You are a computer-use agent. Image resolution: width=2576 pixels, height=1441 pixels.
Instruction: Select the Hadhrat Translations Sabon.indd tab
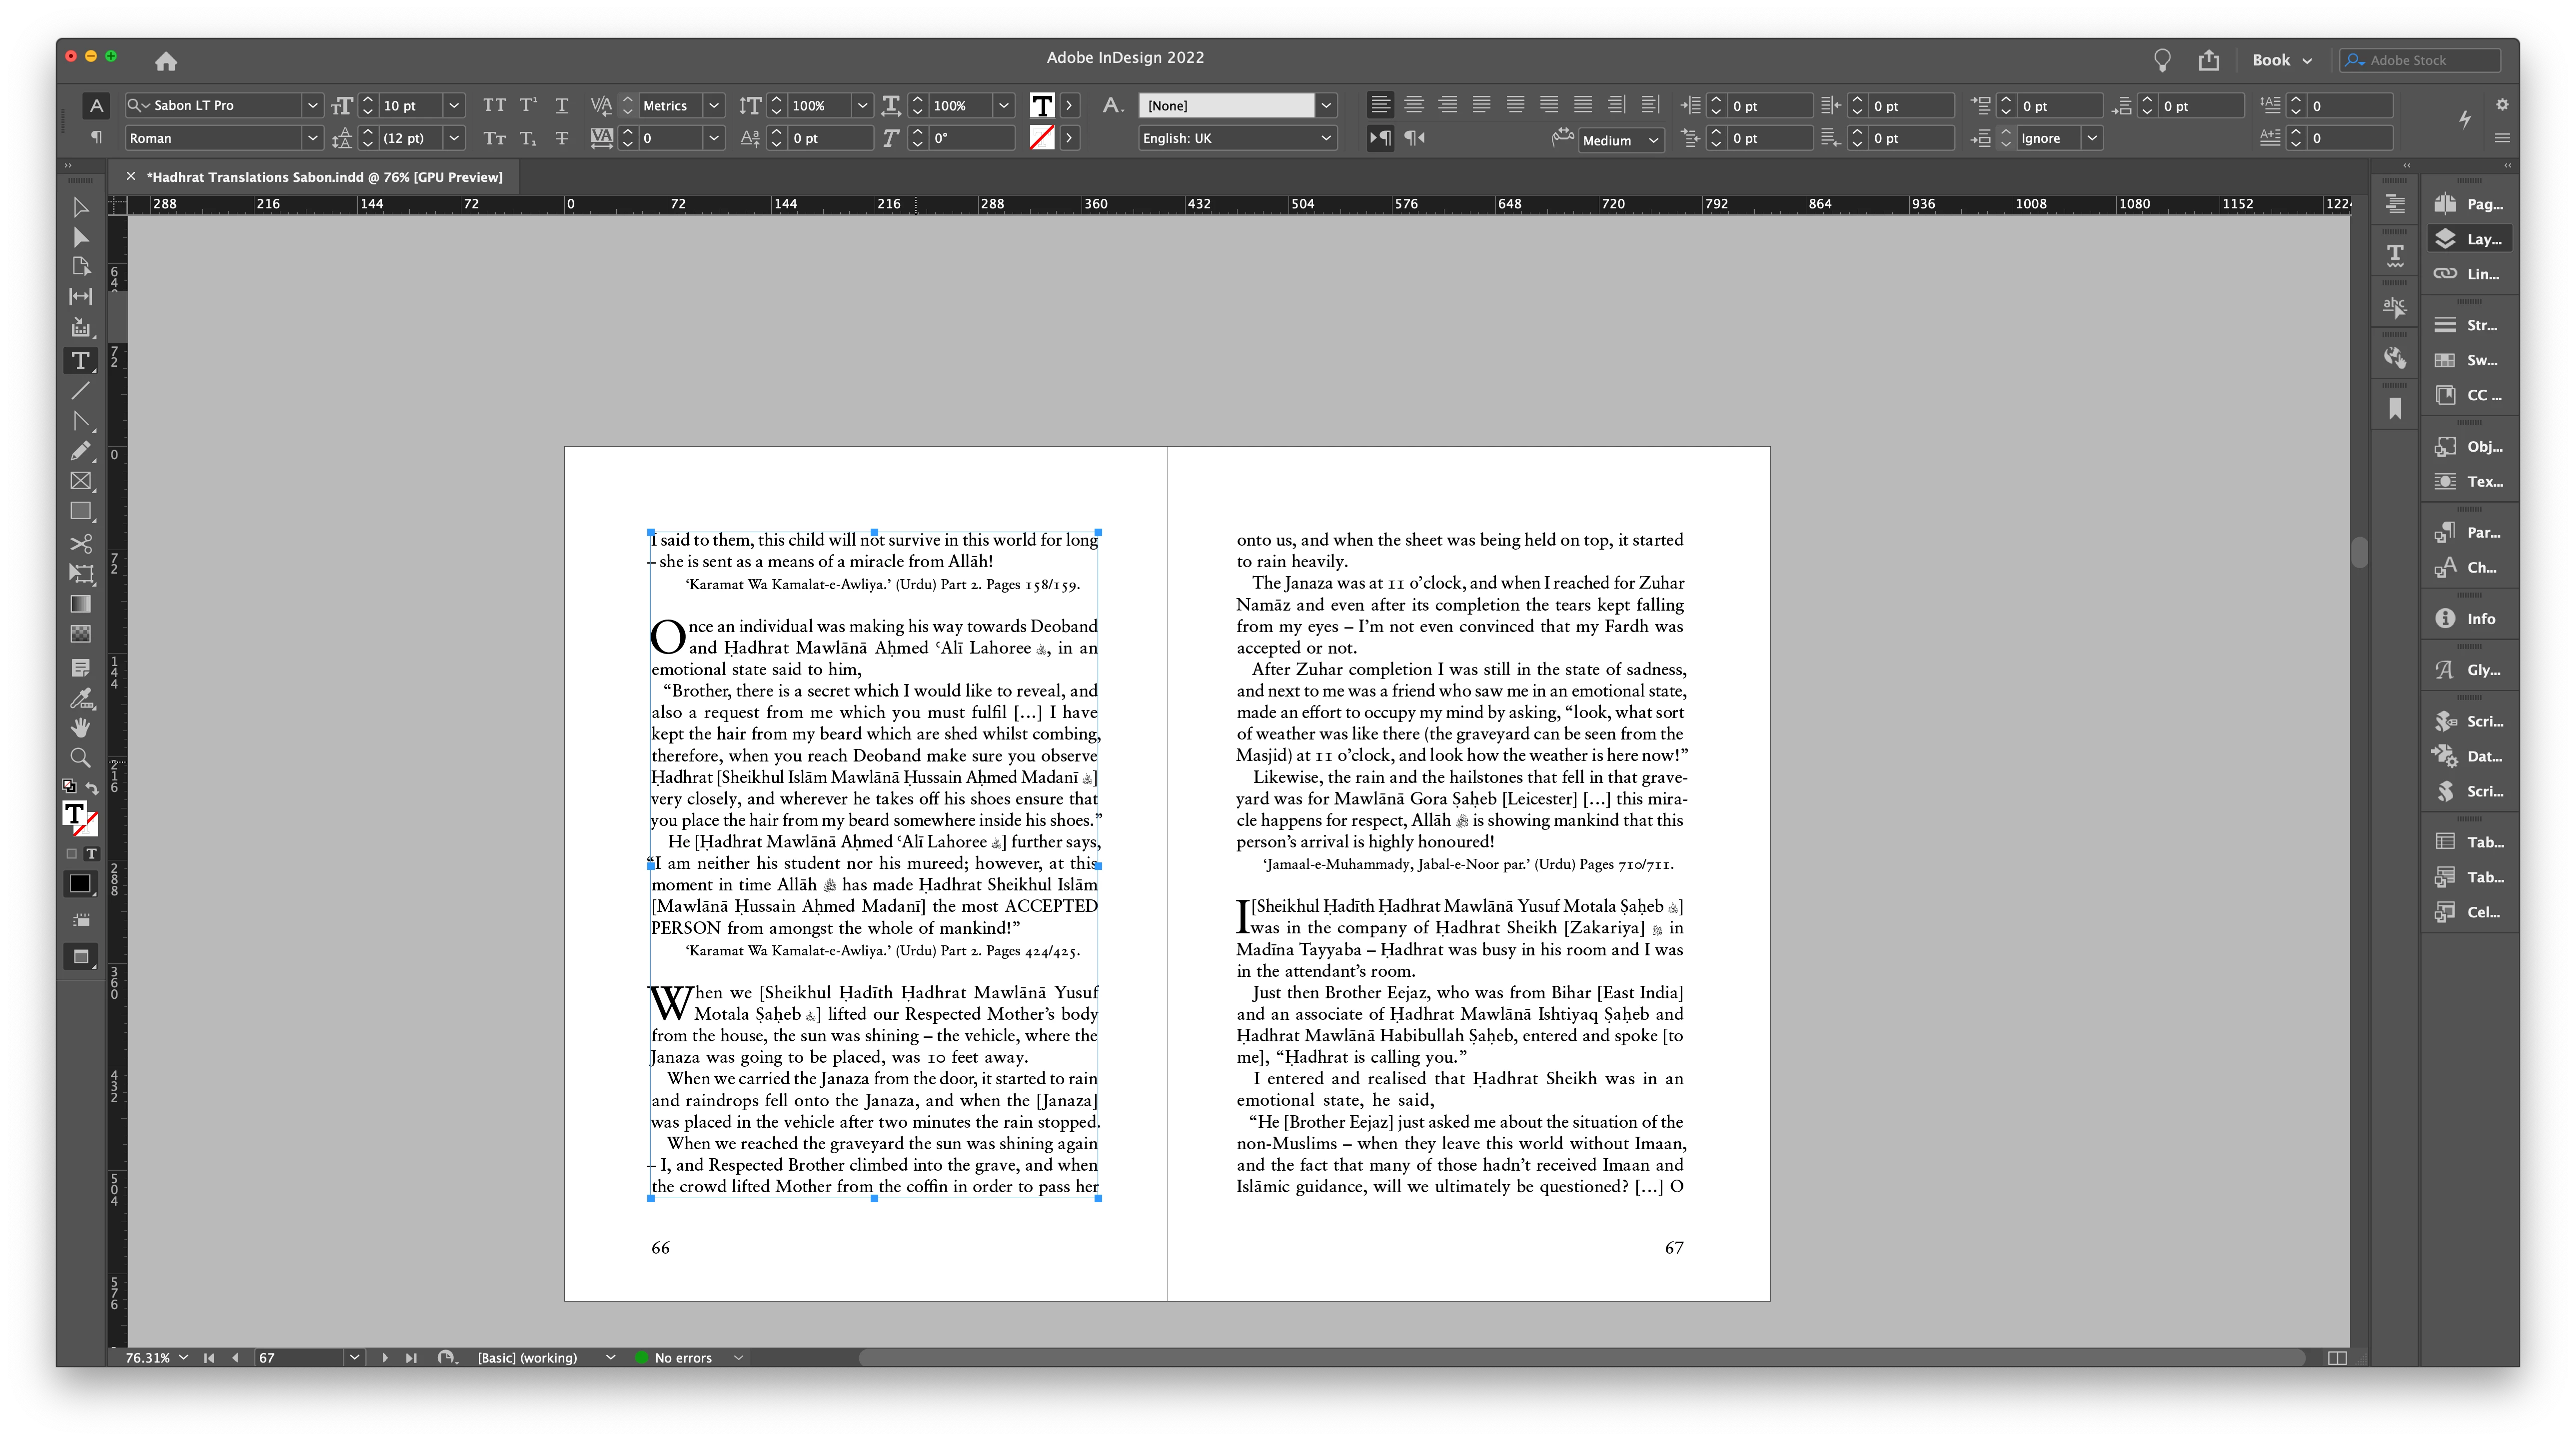tap(324, 177)
